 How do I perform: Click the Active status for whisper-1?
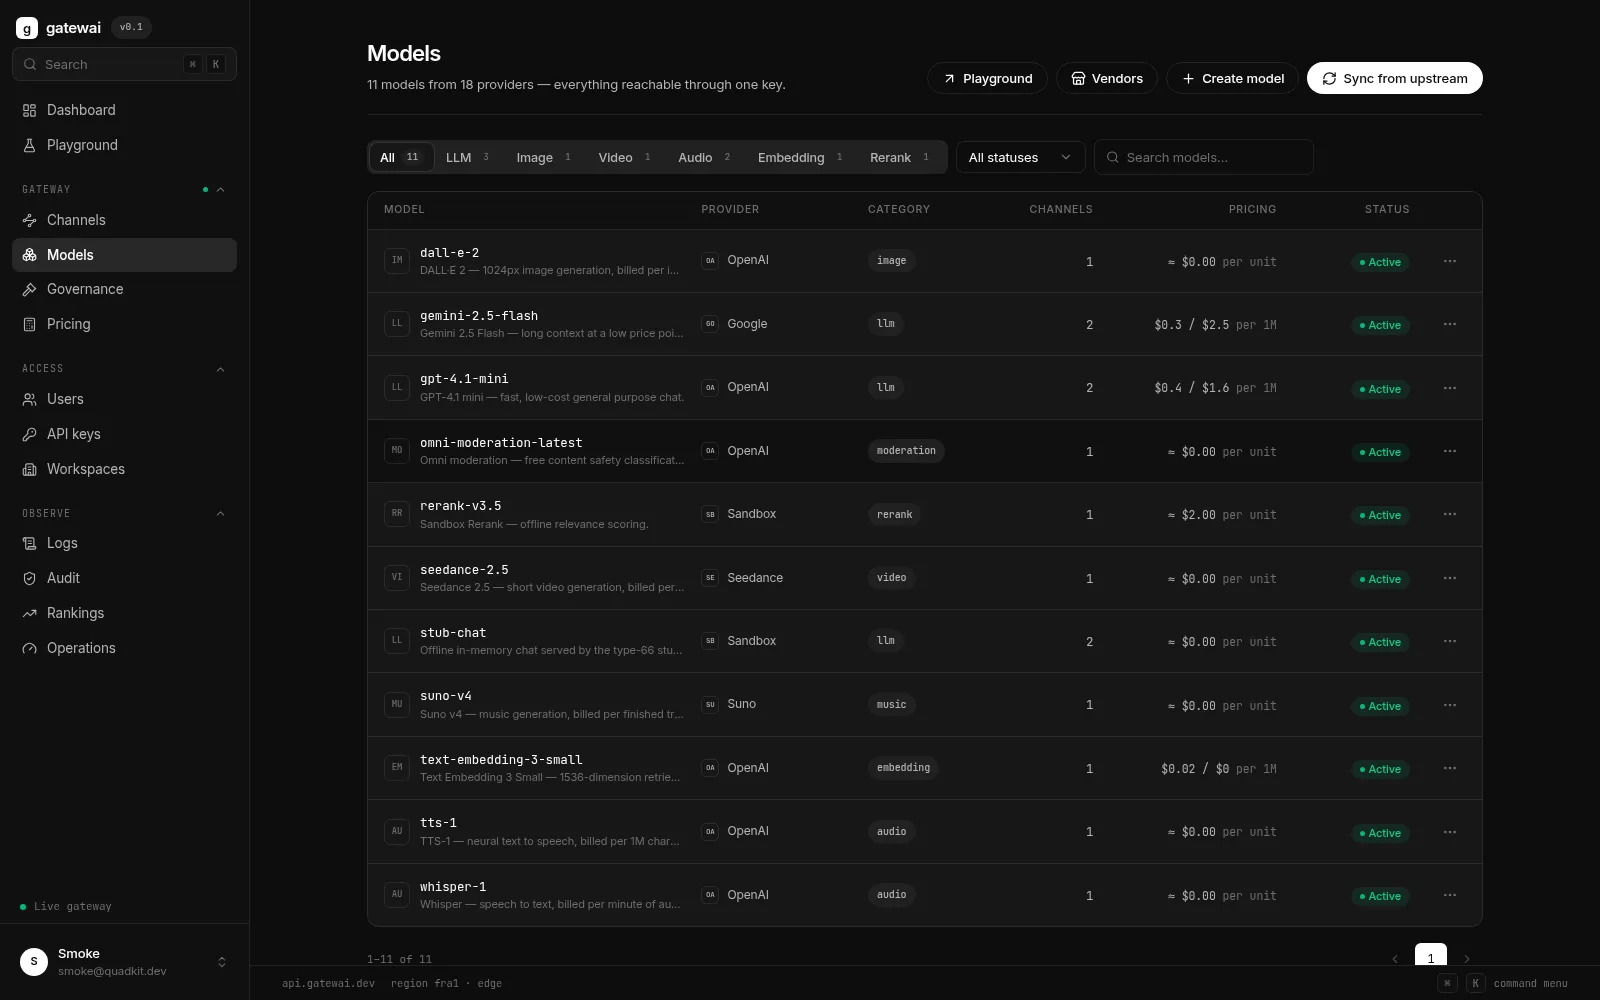(1380, 896)
